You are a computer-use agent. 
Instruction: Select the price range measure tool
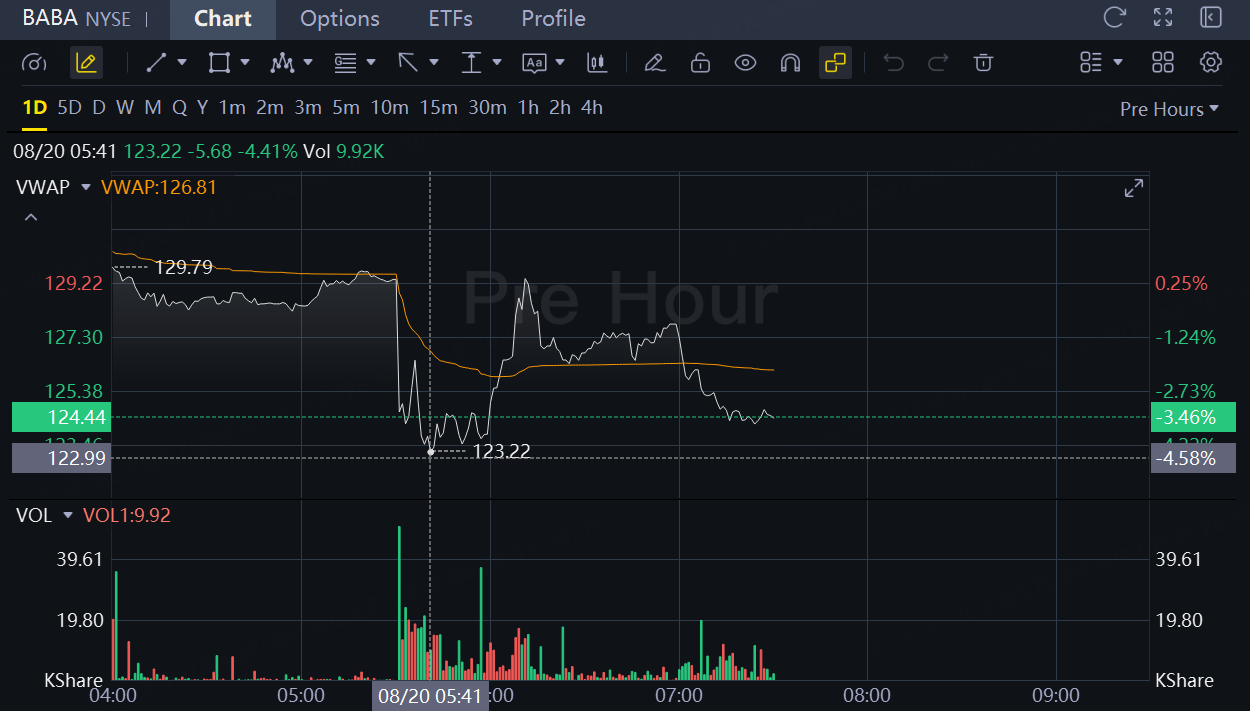tap(471, 63)
